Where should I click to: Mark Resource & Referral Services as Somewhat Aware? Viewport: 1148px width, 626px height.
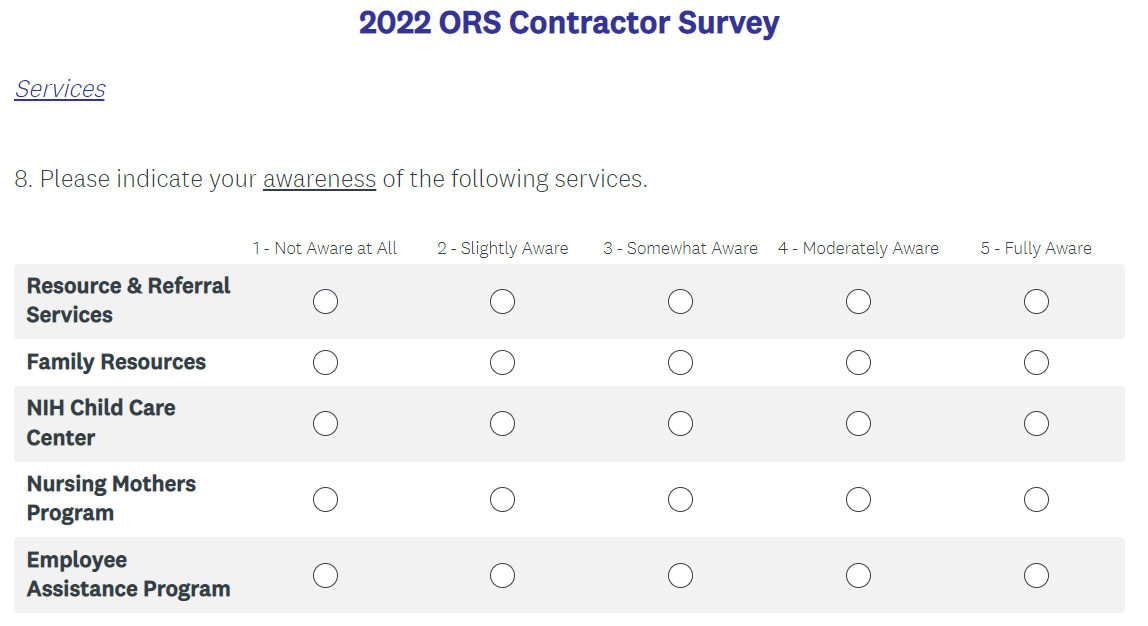[x=680, y=301]
